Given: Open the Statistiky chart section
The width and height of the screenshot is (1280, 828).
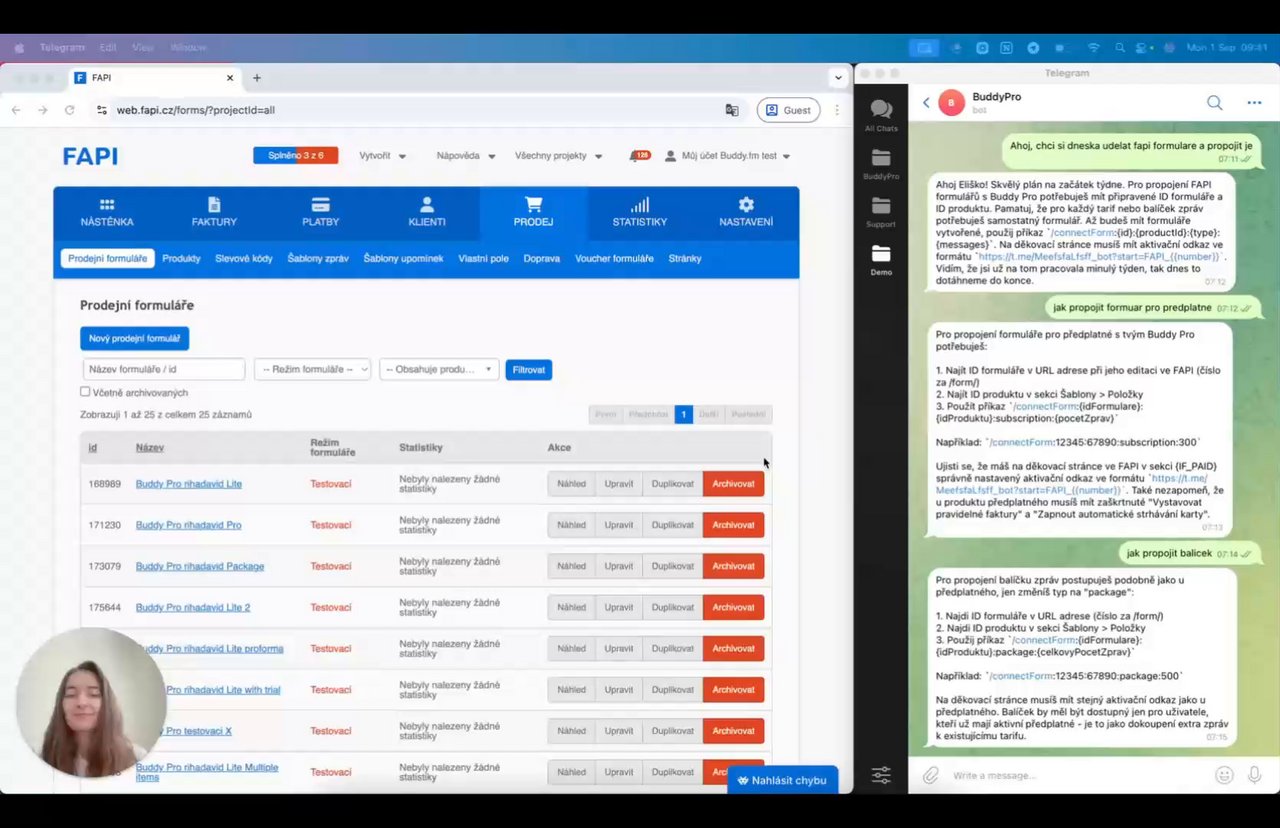Looking at the screenshot, I should (x=640, y=212).
